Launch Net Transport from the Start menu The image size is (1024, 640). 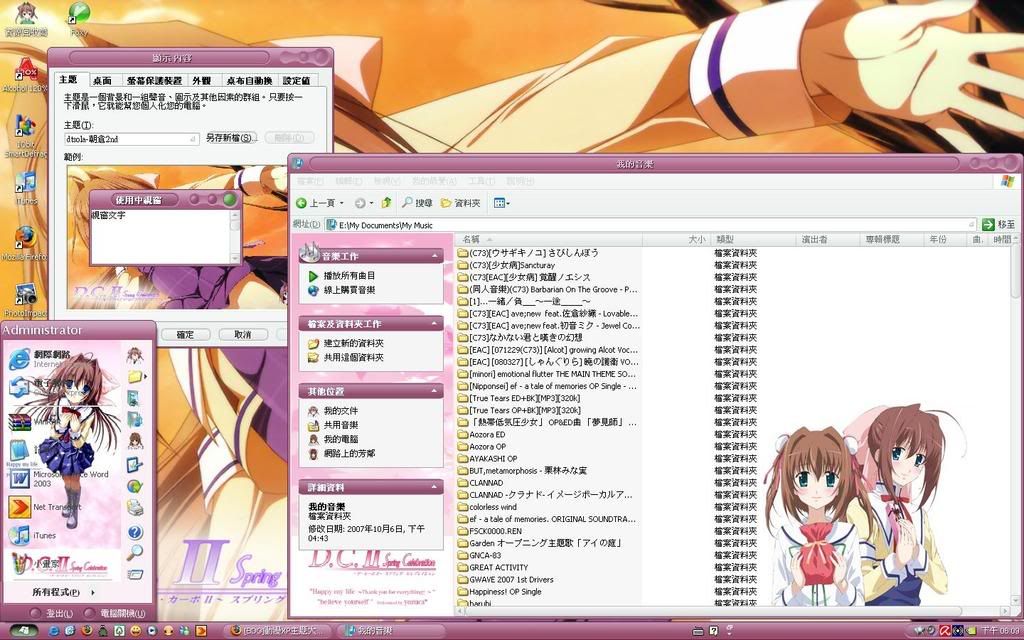[x=44, y=506]
